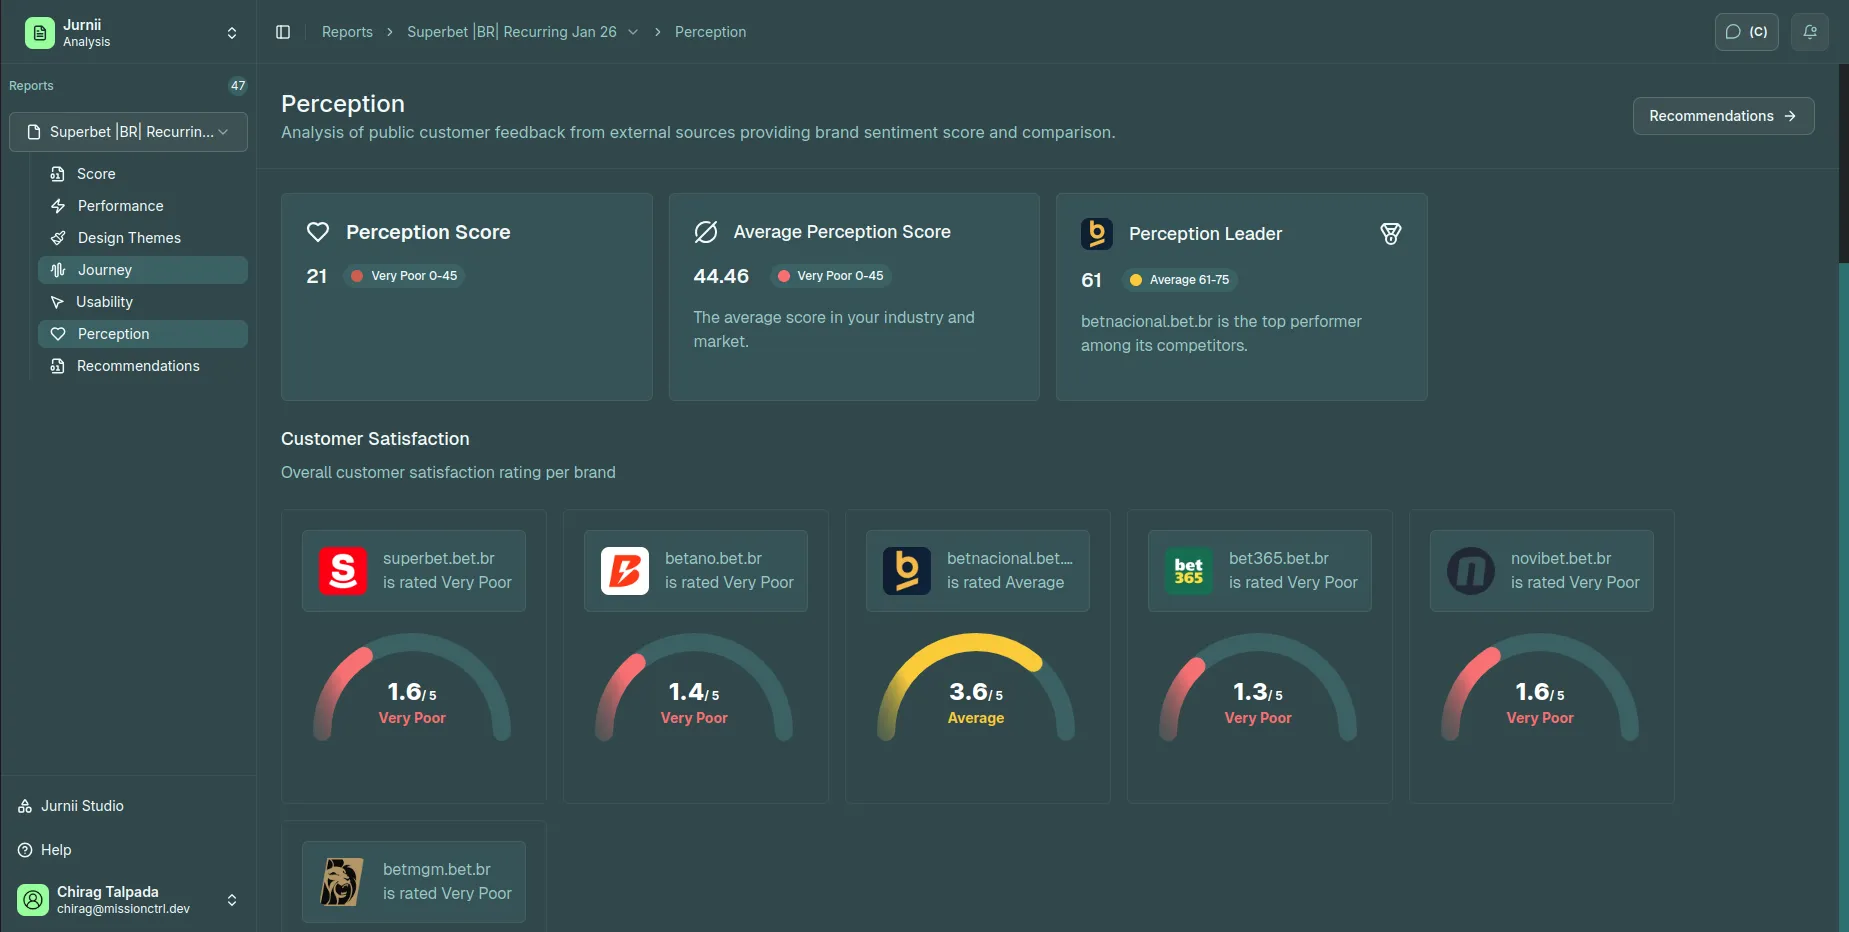Open the breadcrumb report dropdown chevron

click(x=633, y=32)
